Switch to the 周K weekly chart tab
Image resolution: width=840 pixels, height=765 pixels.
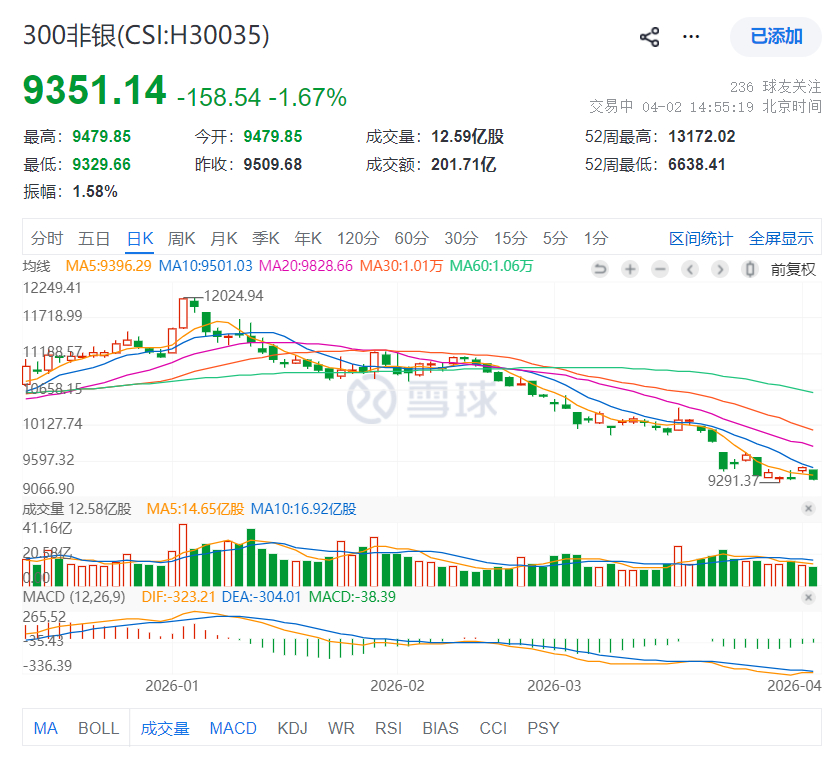click(181, 238)
